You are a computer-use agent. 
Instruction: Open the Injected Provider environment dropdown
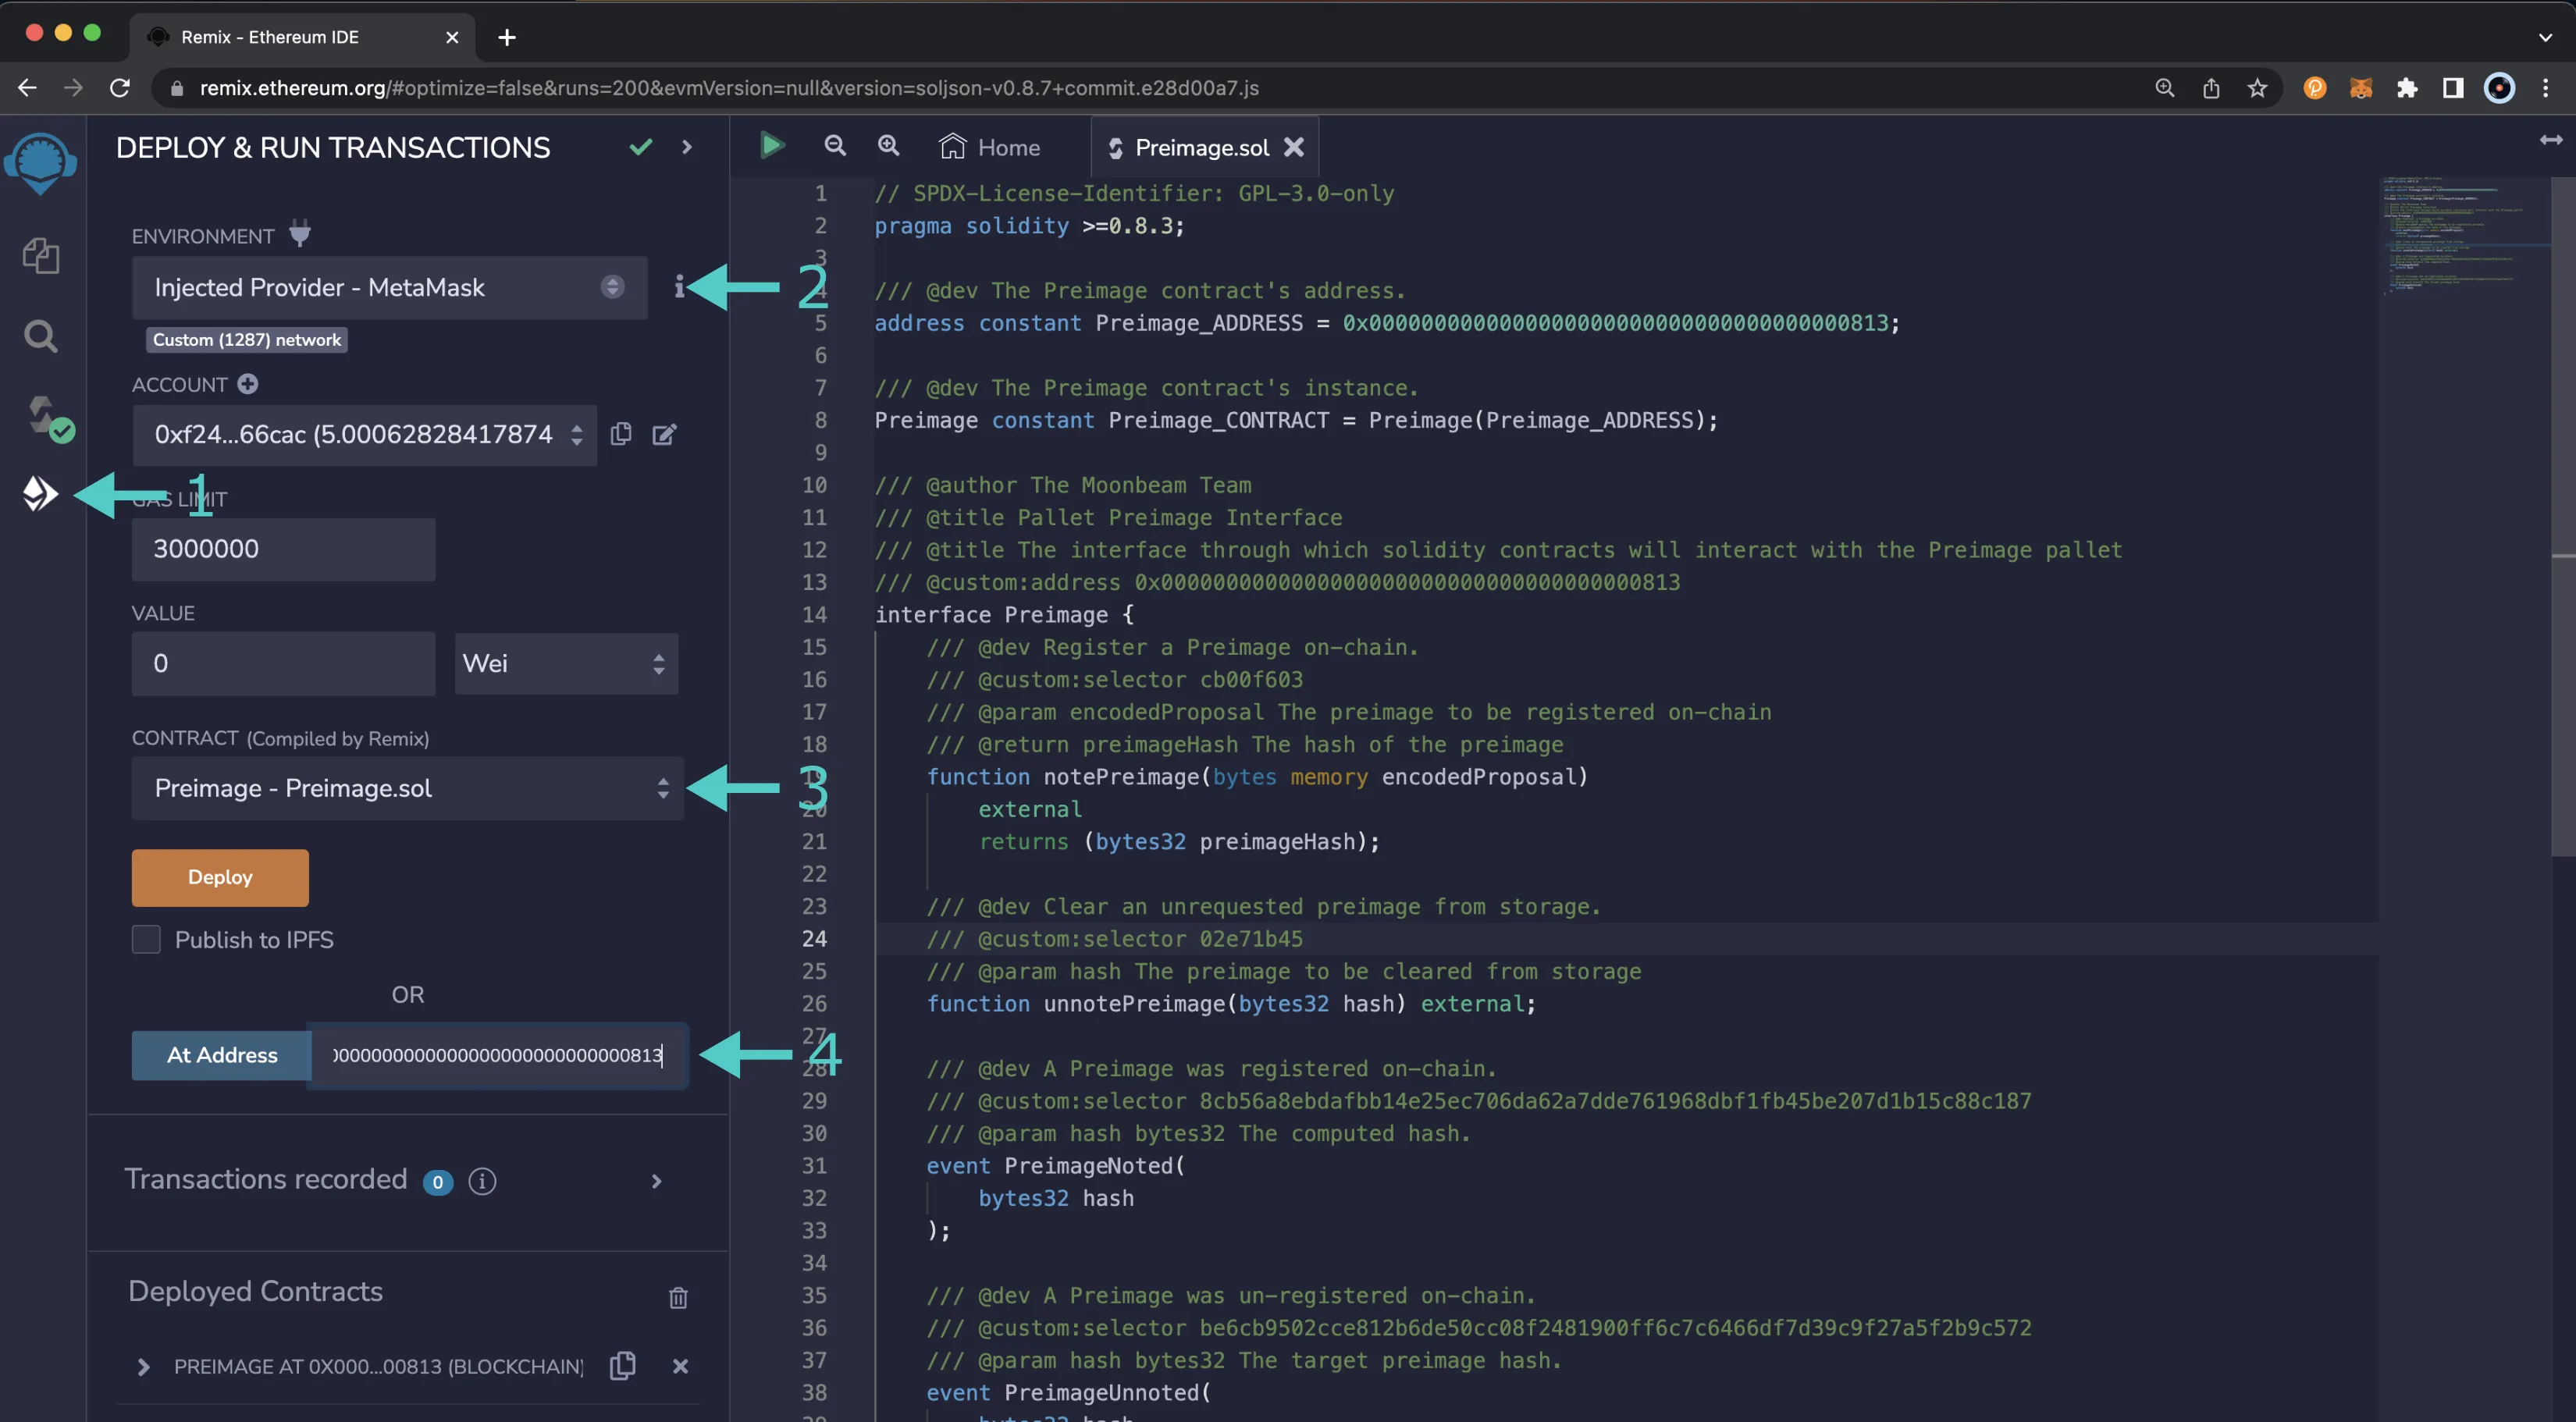389,287
